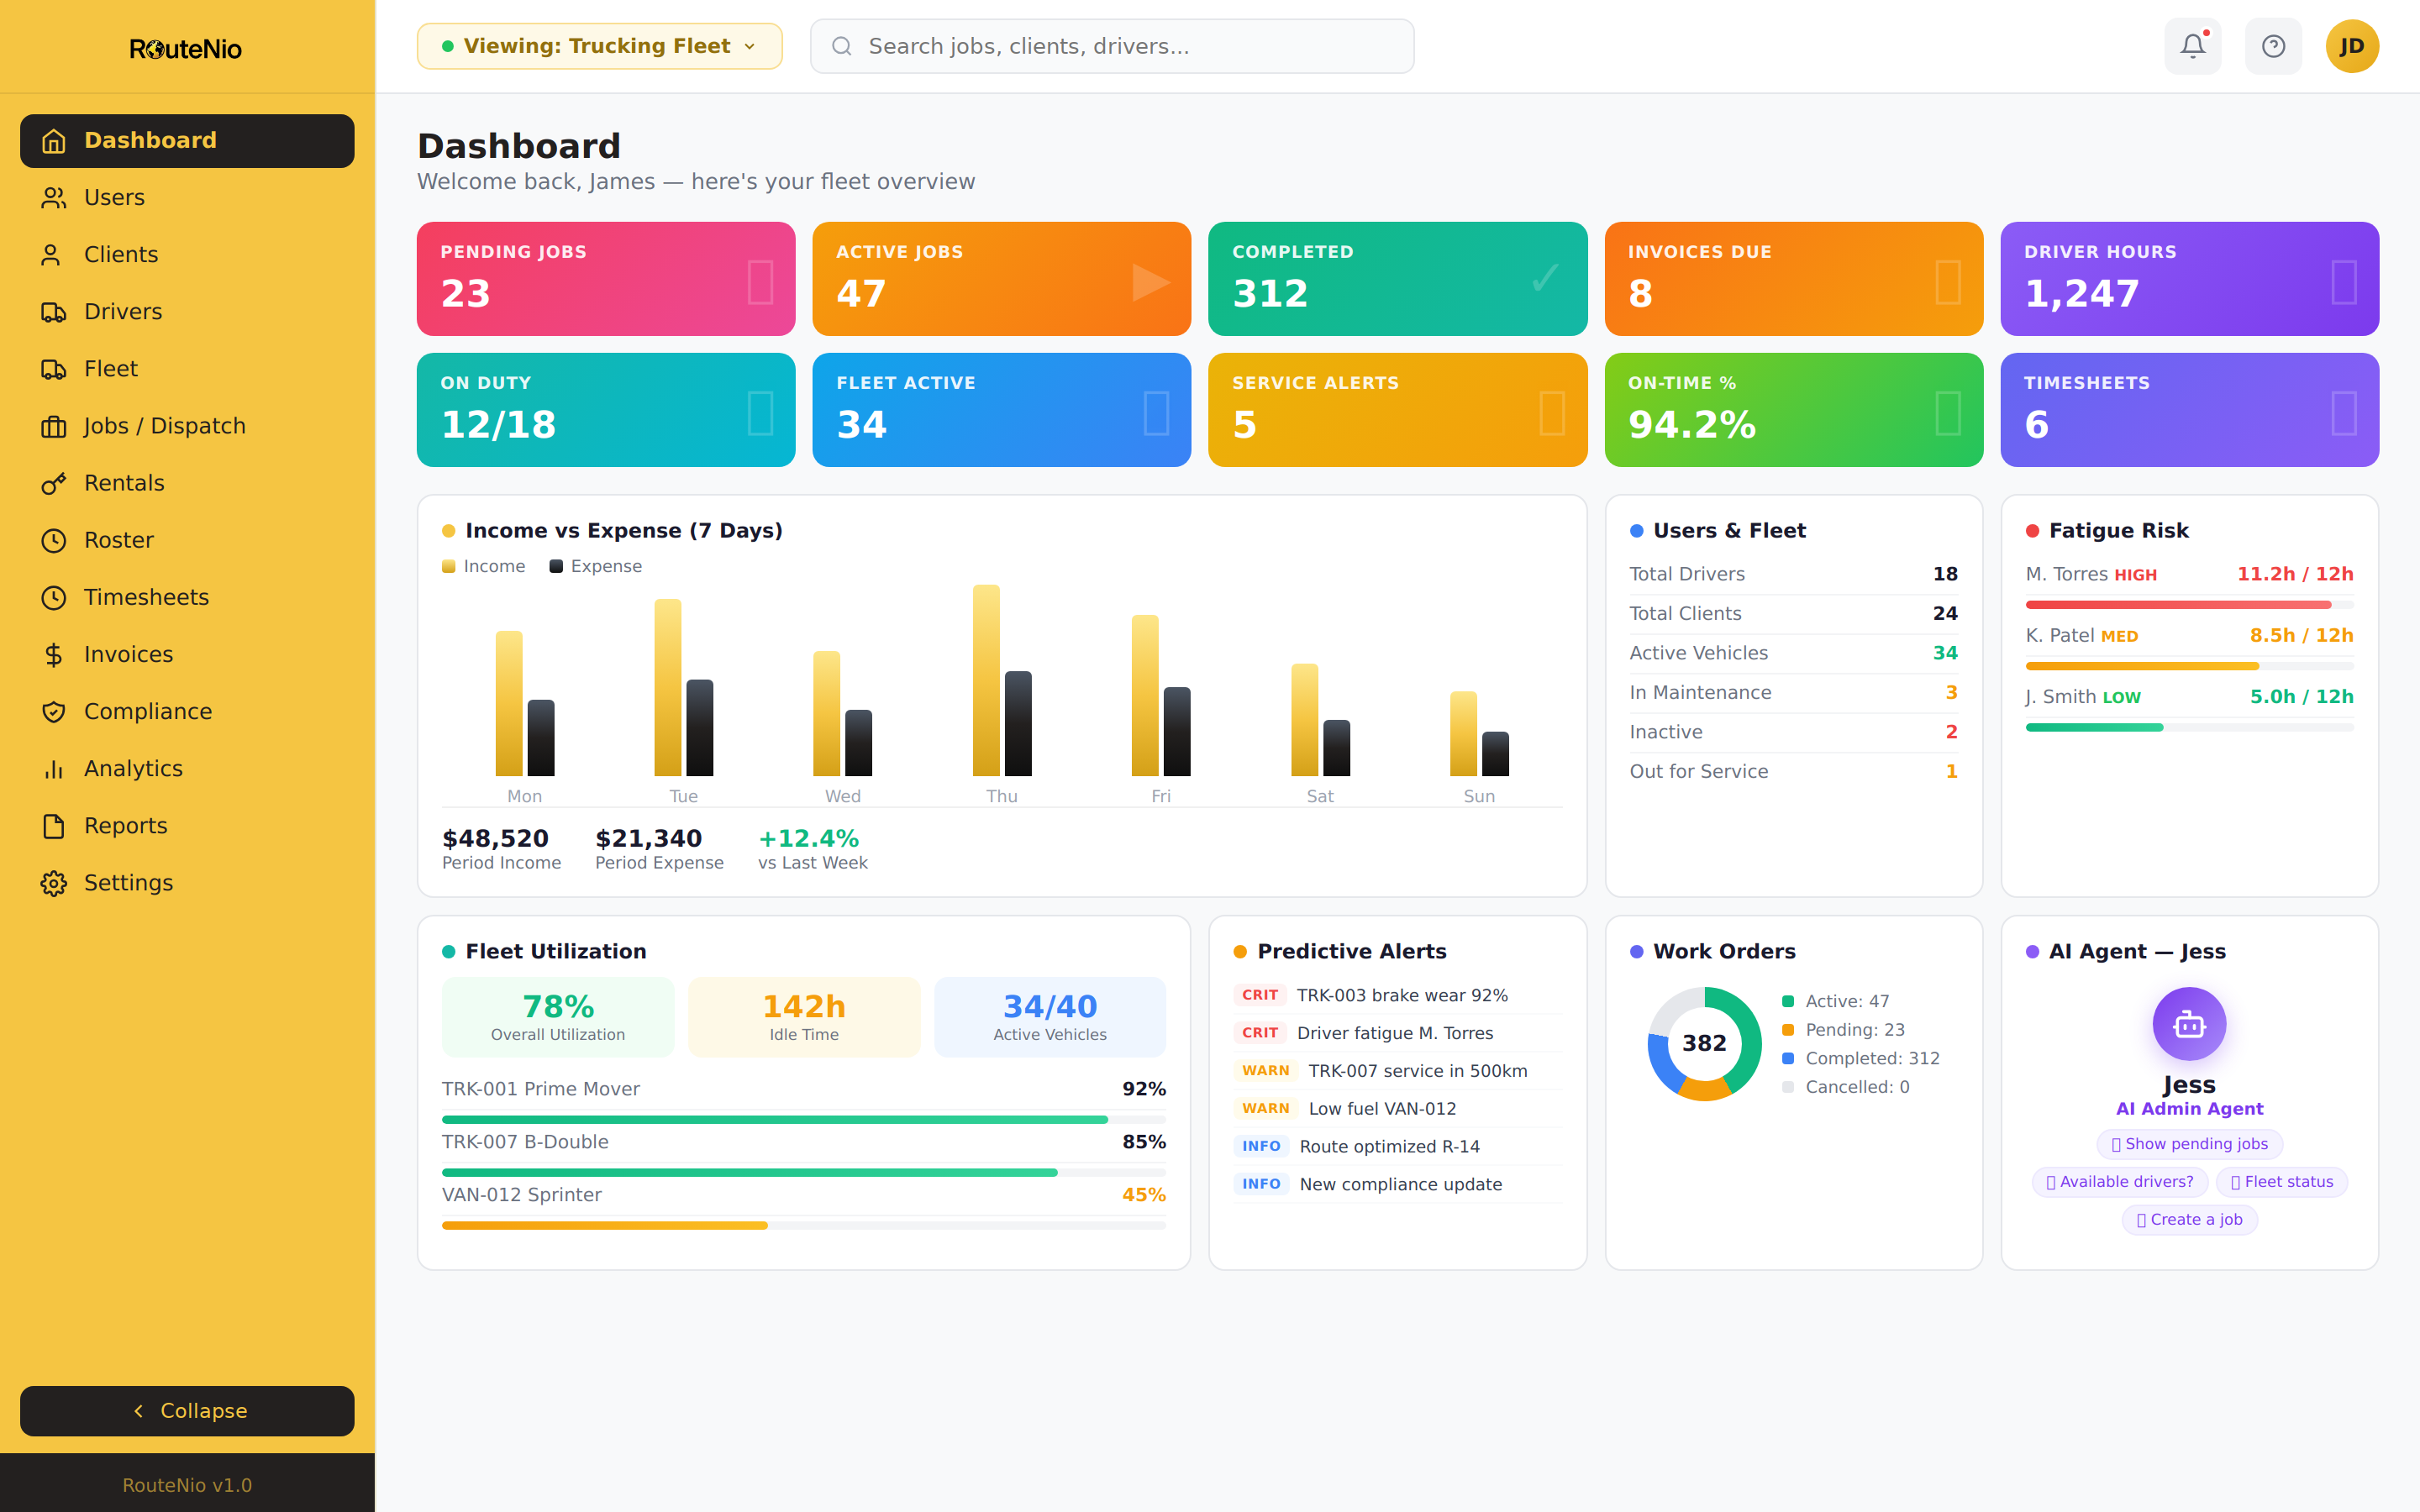Open the Dashboard home icon in sidebar
This screenshot has height=1512, width=2420.
click(x=53, y=140)
